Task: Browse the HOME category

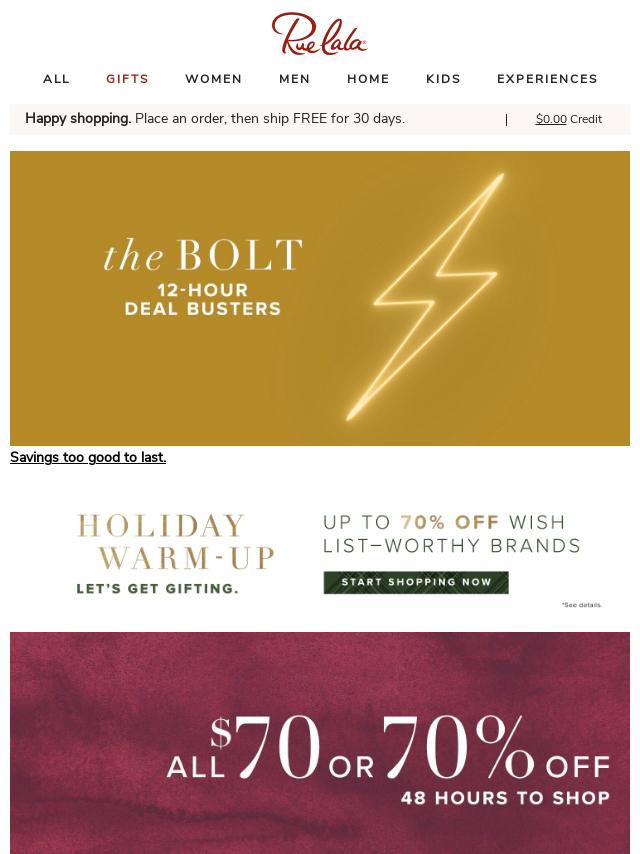Action: click(368, 79)
